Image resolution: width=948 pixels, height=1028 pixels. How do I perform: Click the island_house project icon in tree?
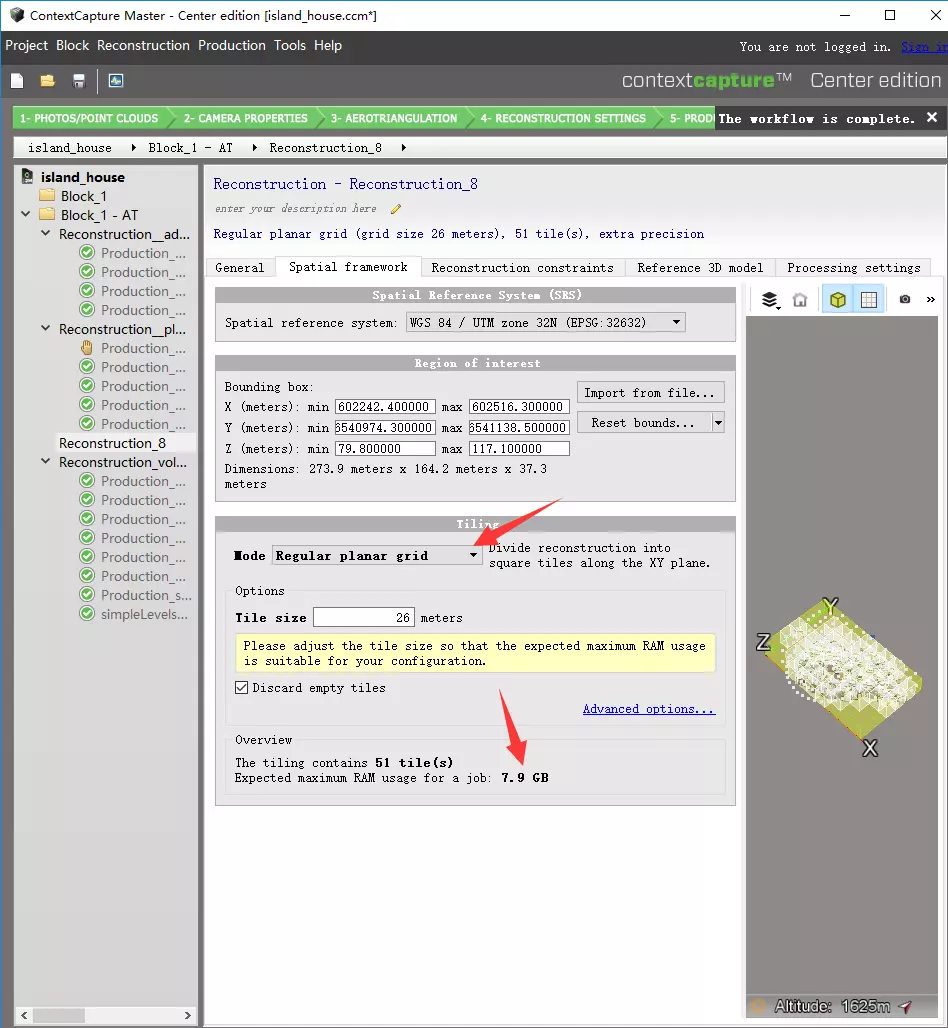tap(28, 177)
